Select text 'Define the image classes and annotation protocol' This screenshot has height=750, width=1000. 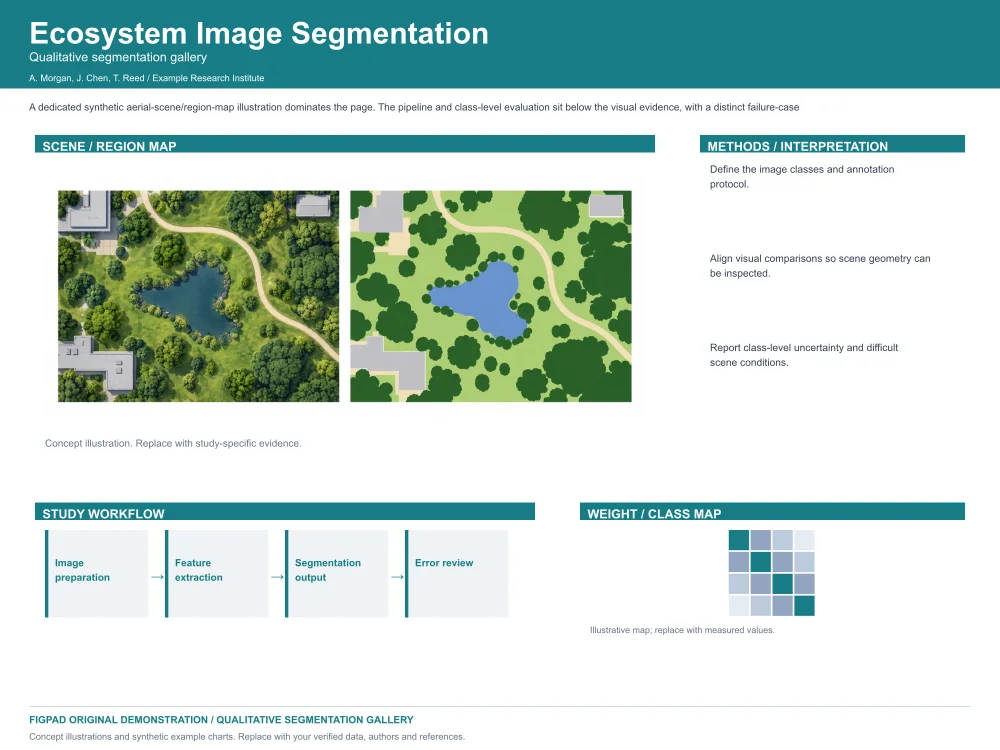coord(802,177)
